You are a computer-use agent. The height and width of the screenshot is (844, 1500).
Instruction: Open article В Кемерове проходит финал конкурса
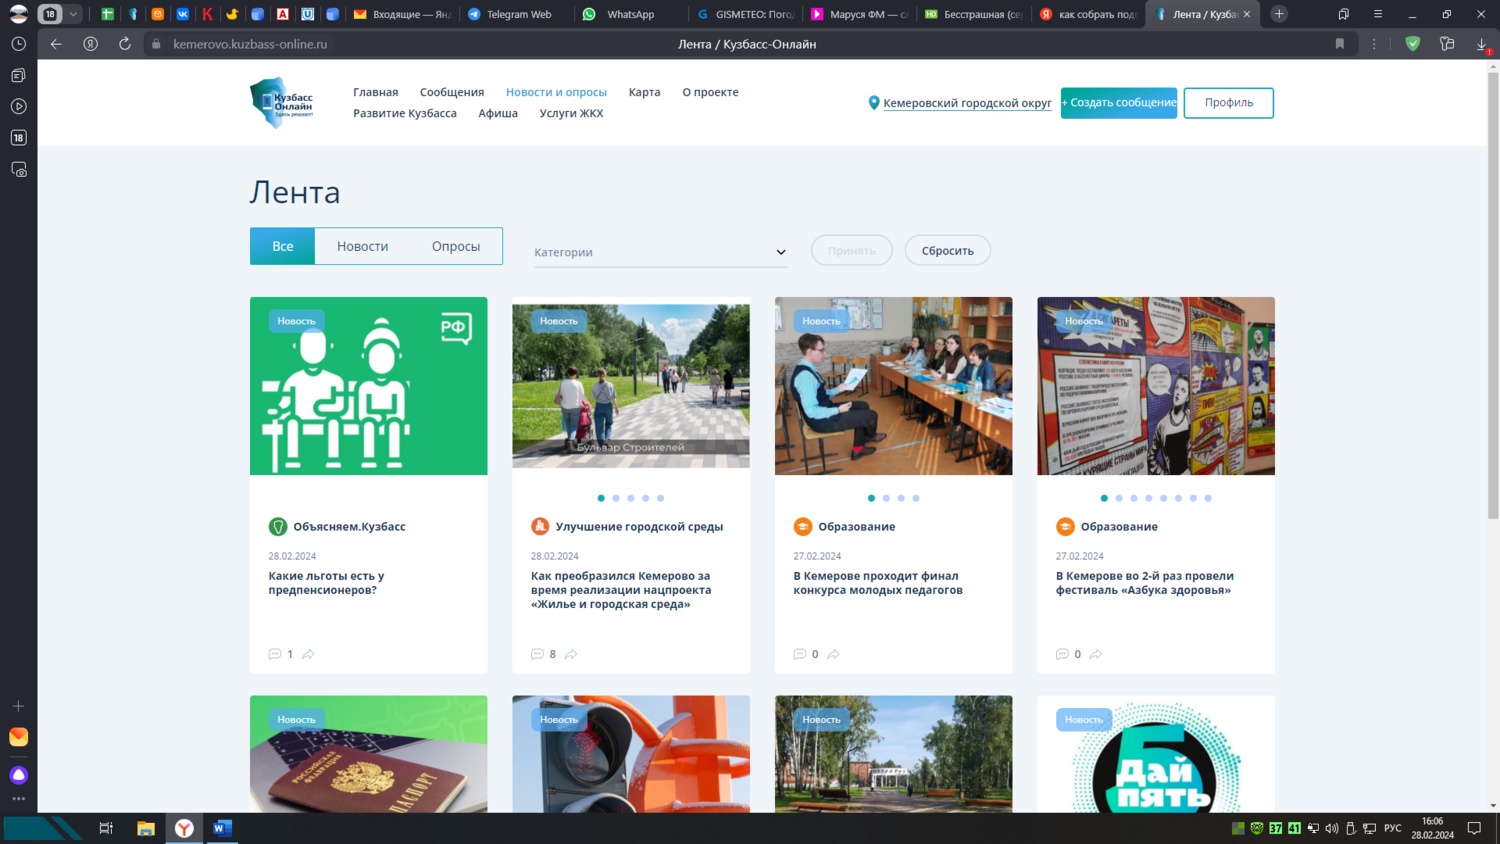point(878,583)
